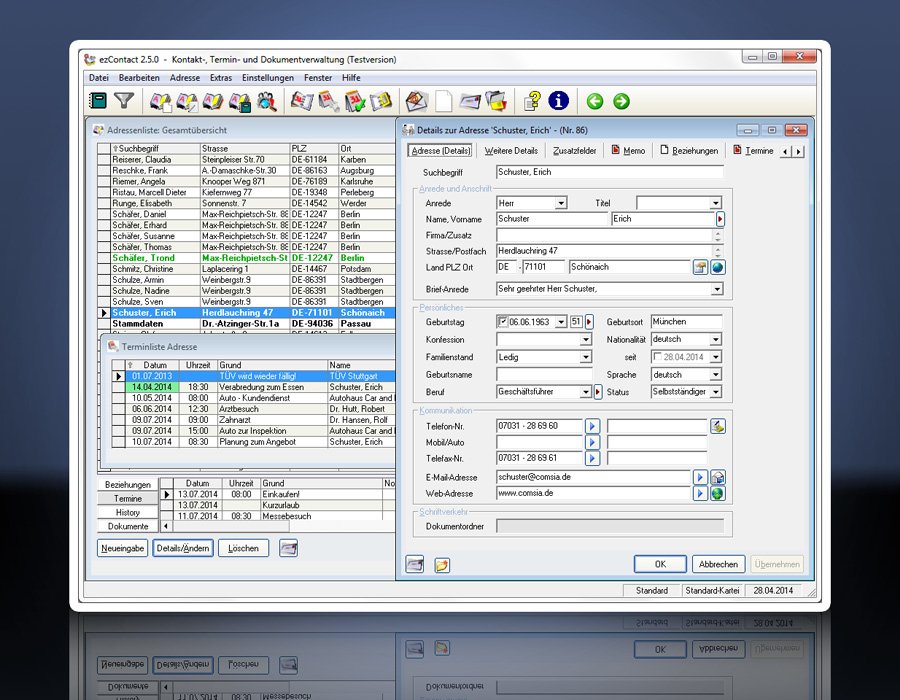Viewport: 900px width, 700px height.
Task: Click the address search binoculars icon
Action: 267,101
